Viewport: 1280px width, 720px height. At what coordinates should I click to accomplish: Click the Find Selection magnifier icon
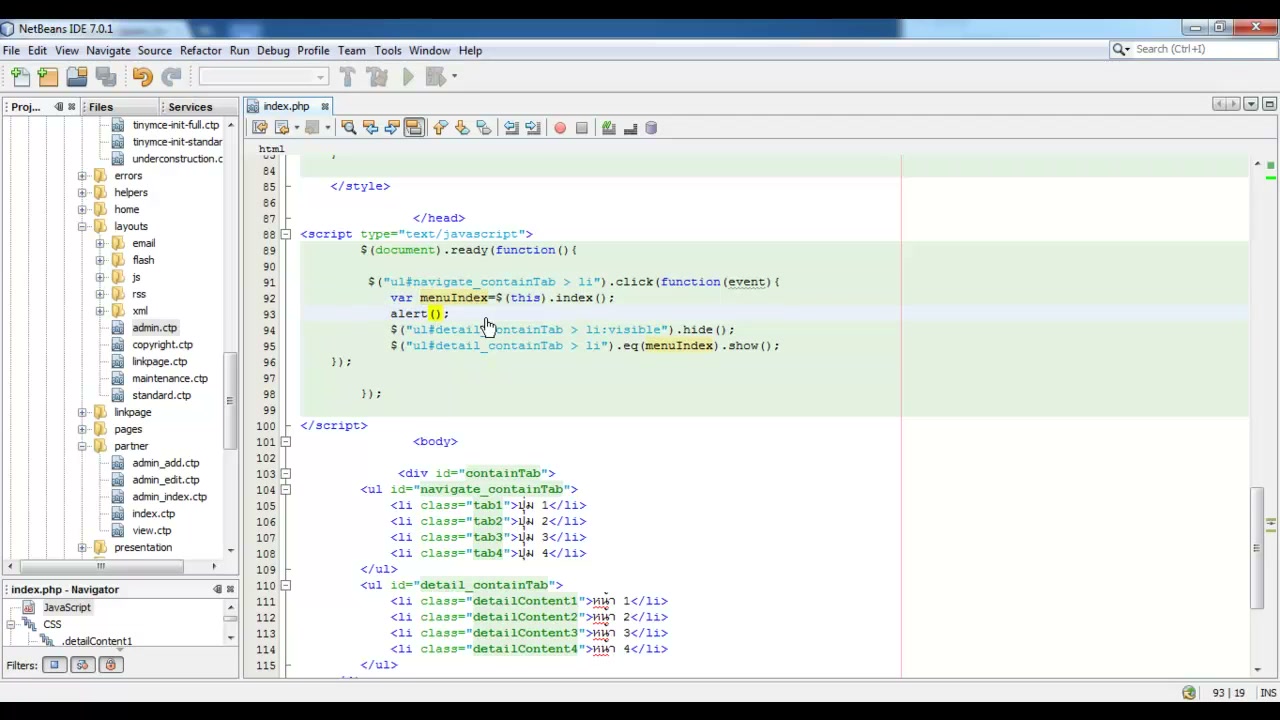348,128
